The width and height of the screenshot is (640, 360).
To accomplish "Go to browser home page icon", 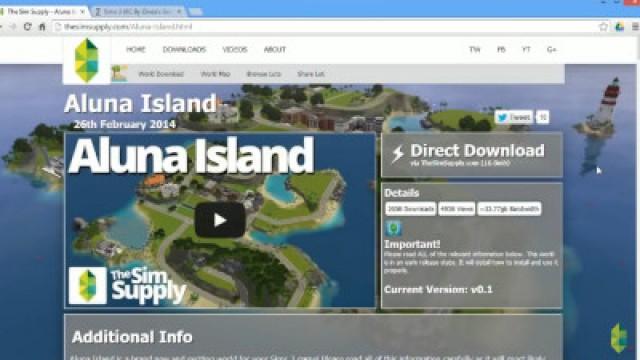I will coord(42,27).
